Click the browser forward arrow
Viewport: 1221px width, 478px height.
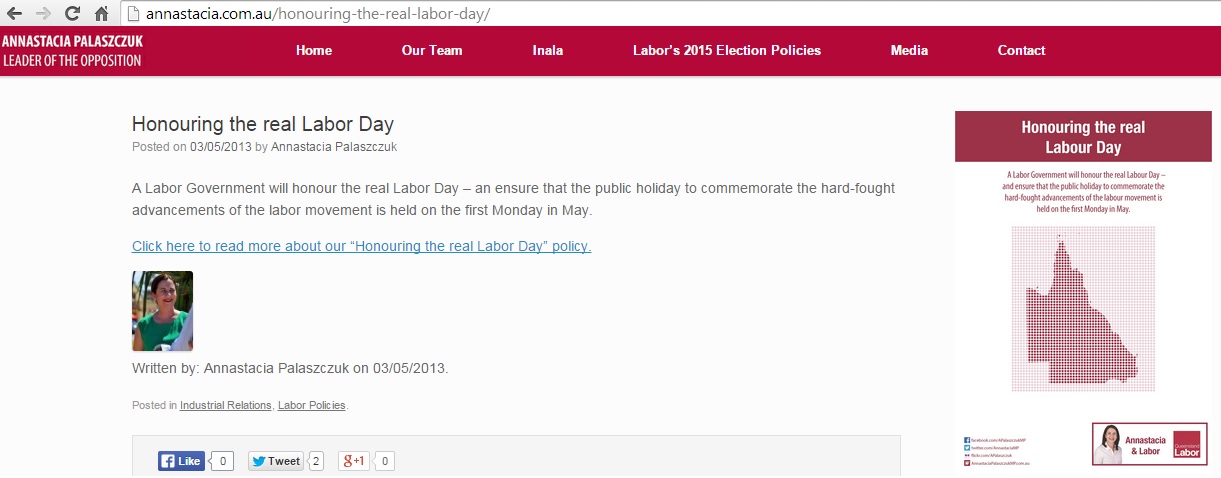[x=43, y=14]
